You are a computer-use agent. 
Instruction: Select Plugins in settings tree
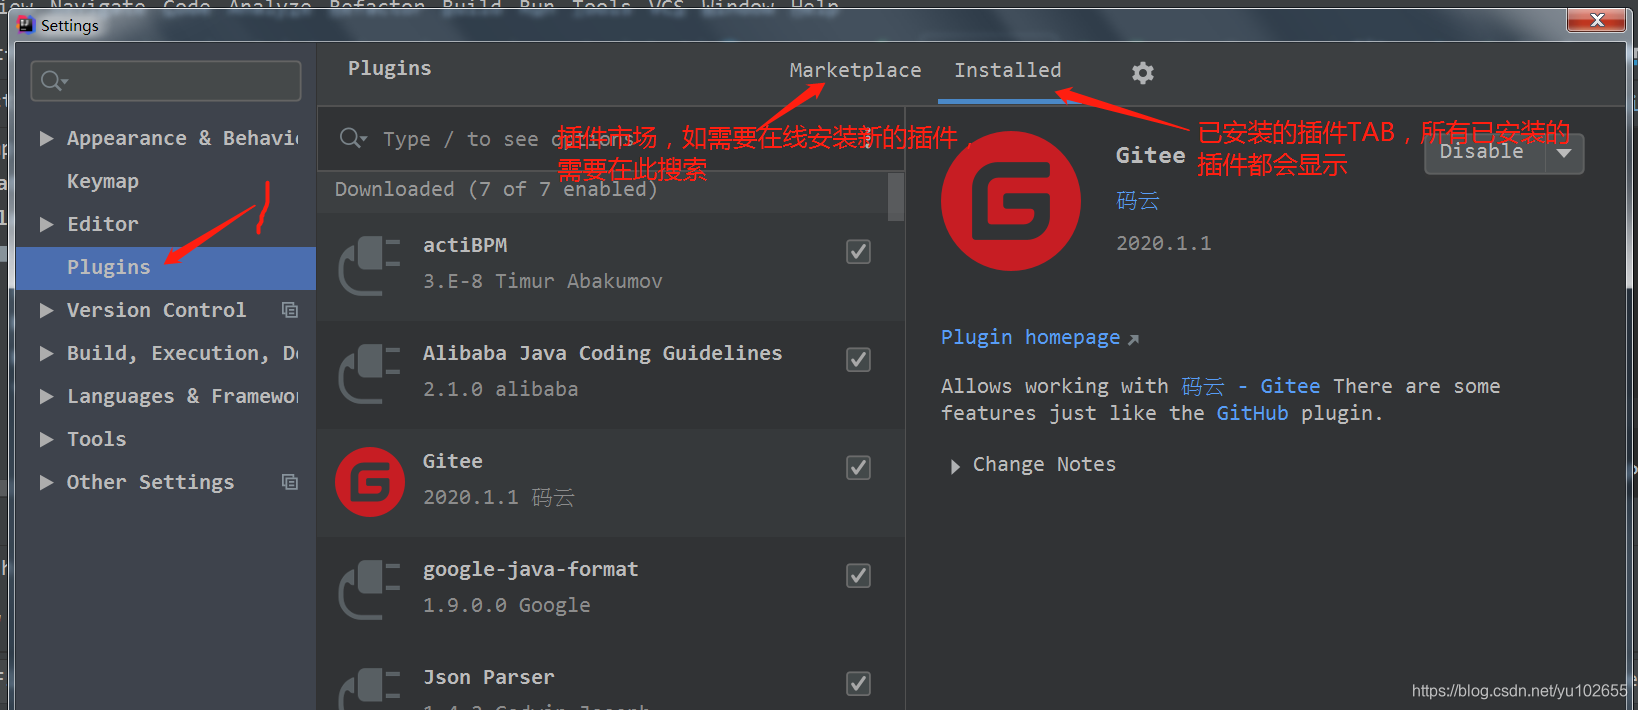point(166,267)
